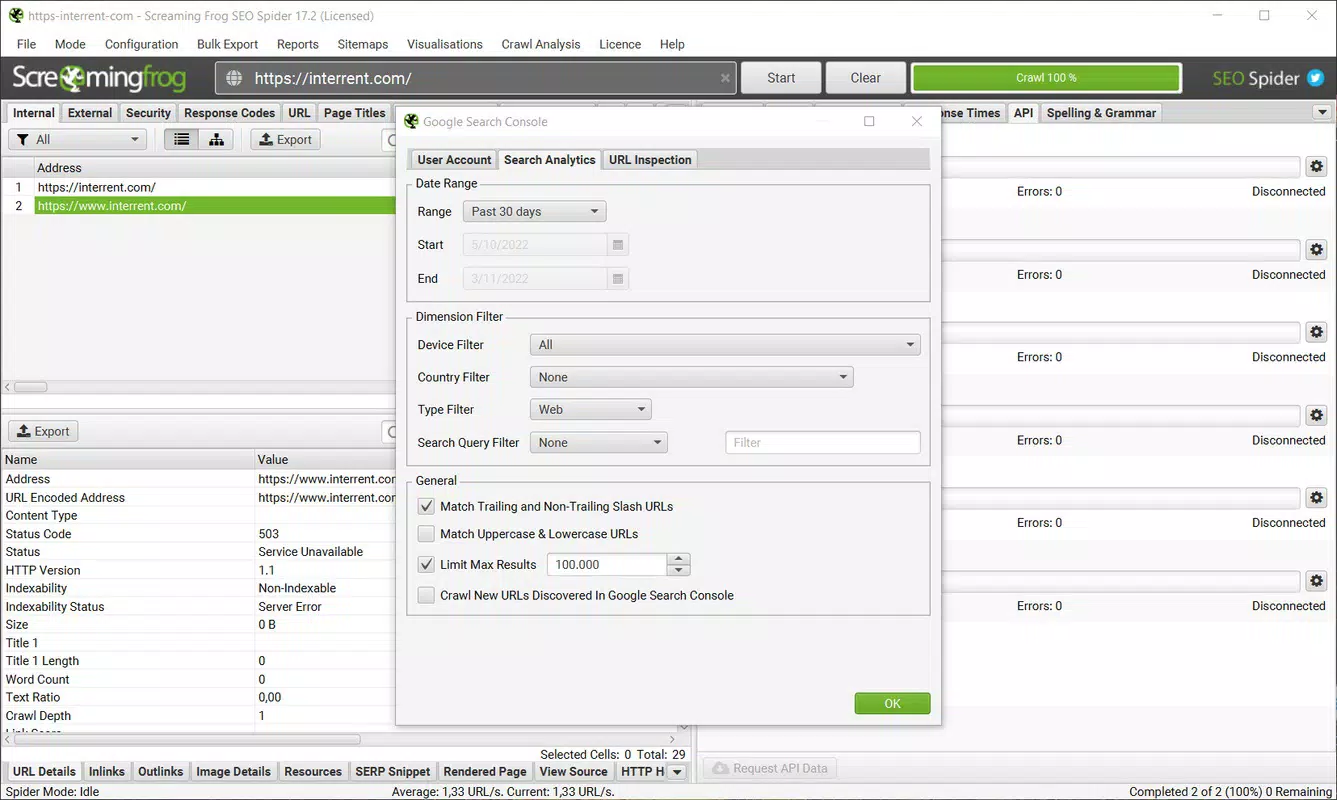Open the Crawl Analysis menu
Viewport: 1337px width, 800px height.
tap(541, 44)
